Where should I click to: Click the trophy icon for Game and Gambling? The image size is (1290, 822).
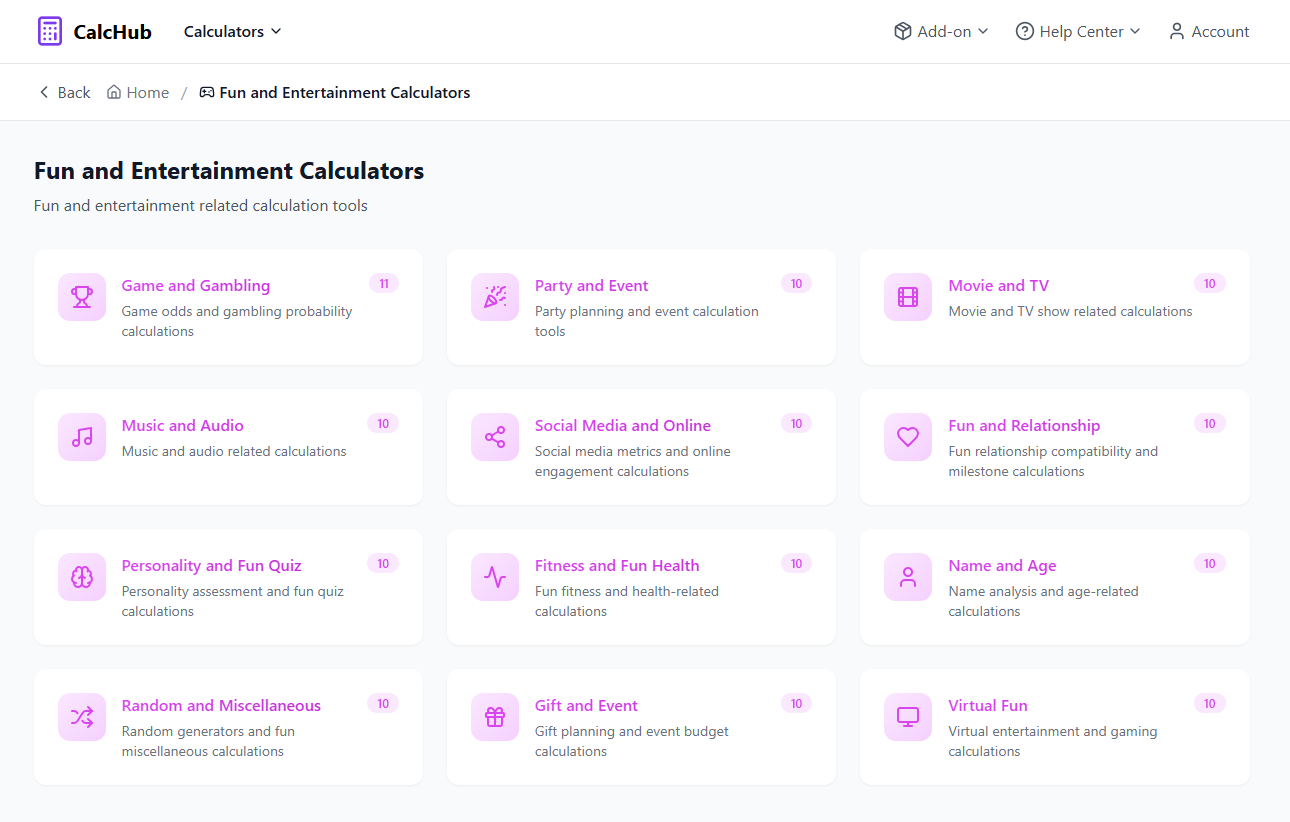(x=82, y=297)
